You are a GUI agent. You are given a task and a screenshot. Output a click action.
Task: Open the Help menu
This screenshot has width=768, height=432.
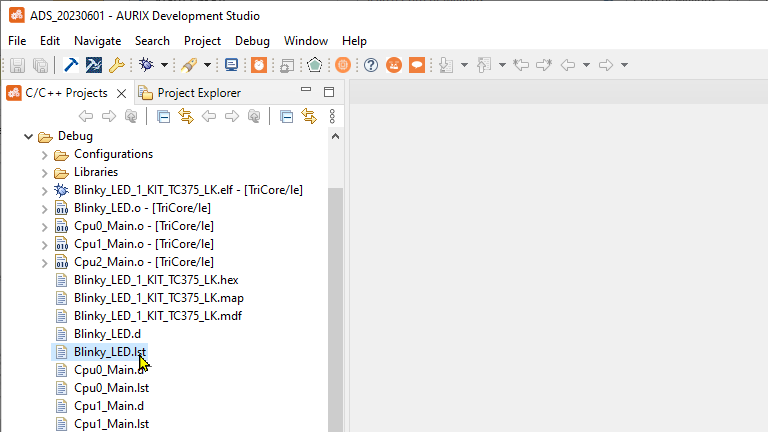pos(354,41)
